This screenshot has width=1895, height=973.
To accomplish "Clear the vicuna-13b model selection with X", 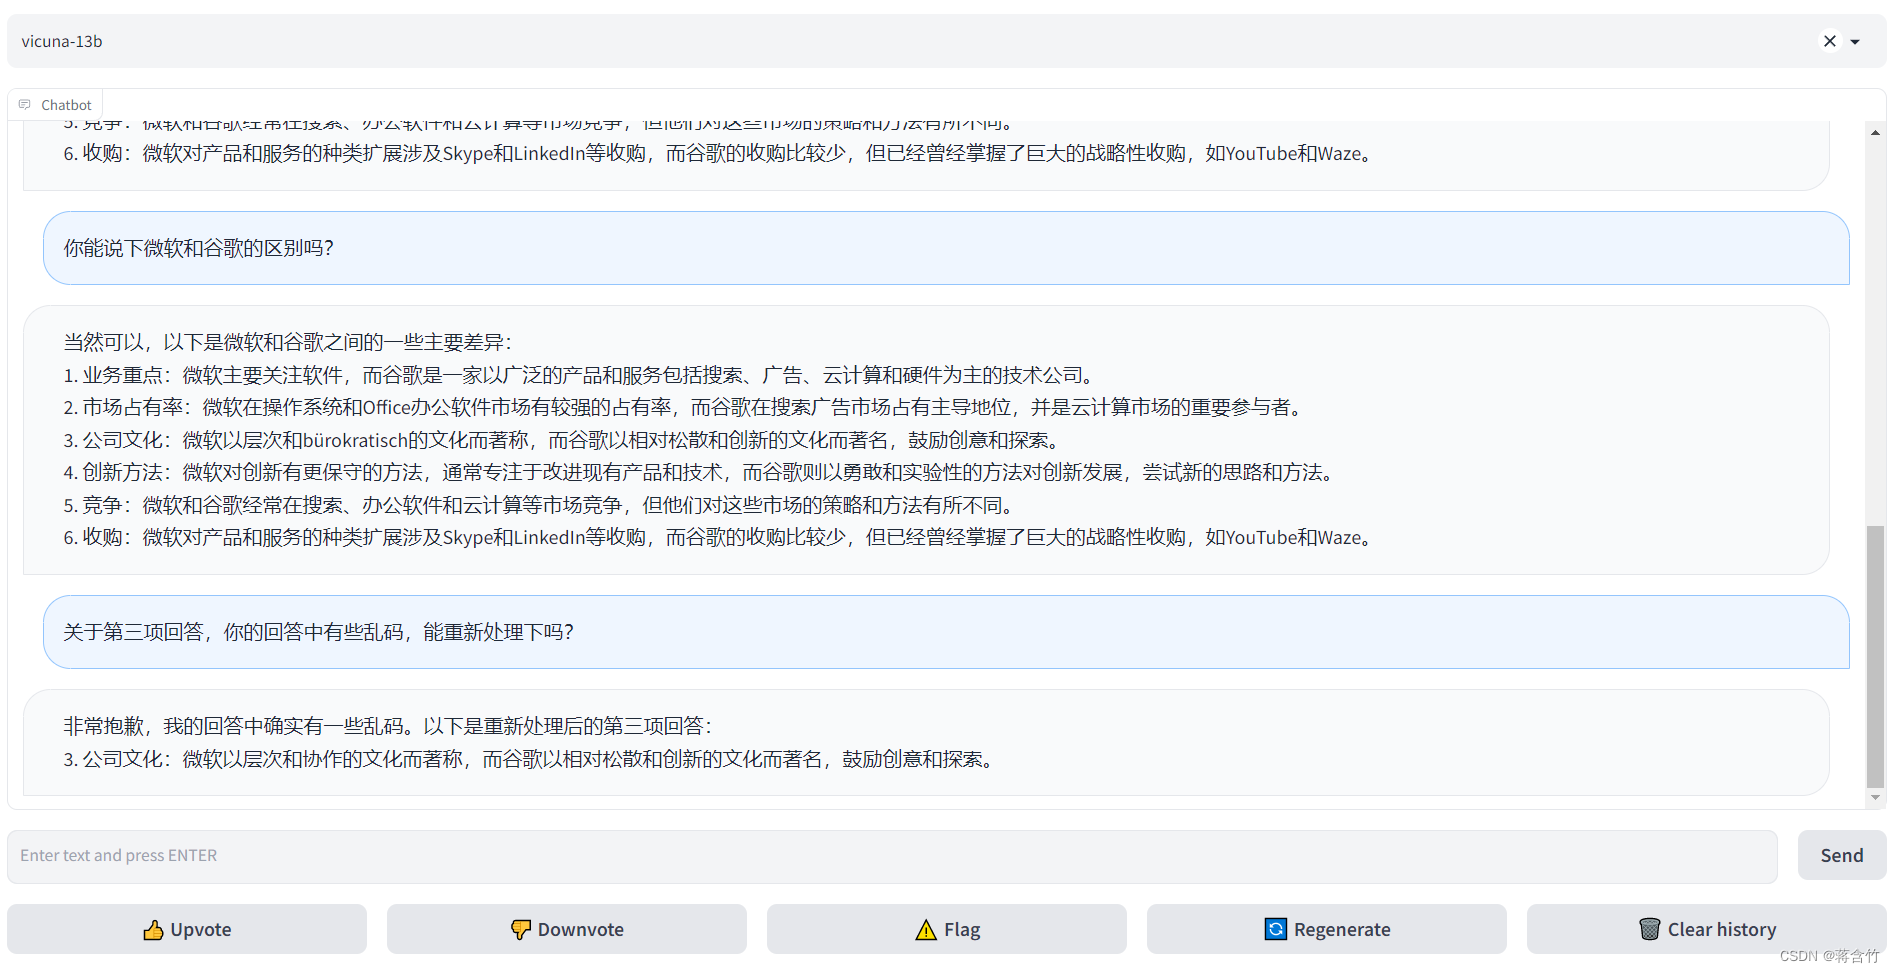I will (1829, 41).
